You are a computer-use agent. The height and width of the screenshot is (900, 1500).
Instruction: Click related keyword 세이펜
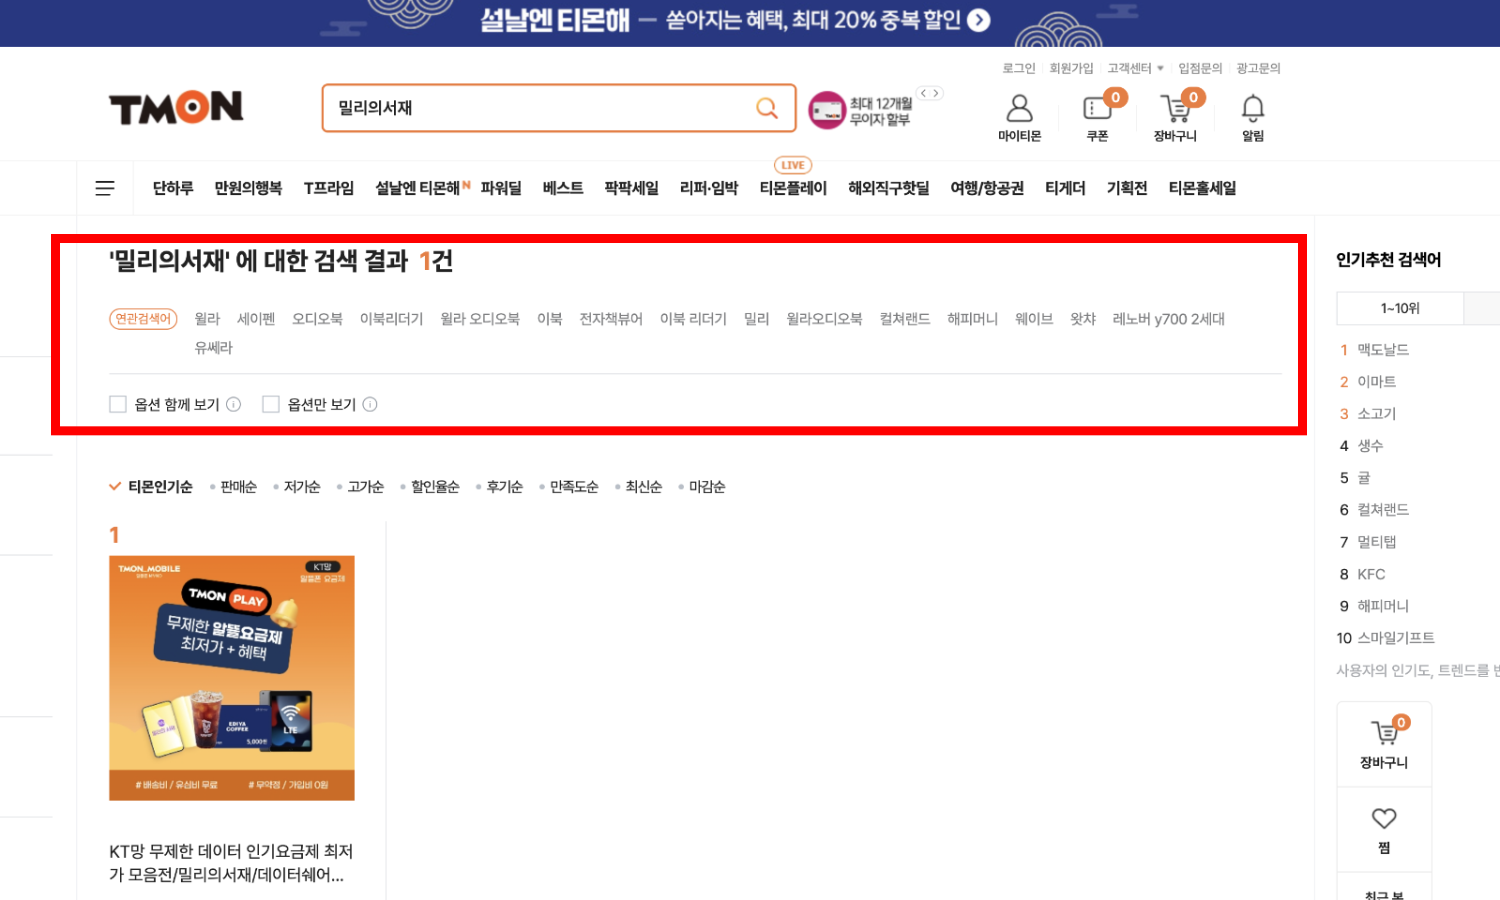256,319
